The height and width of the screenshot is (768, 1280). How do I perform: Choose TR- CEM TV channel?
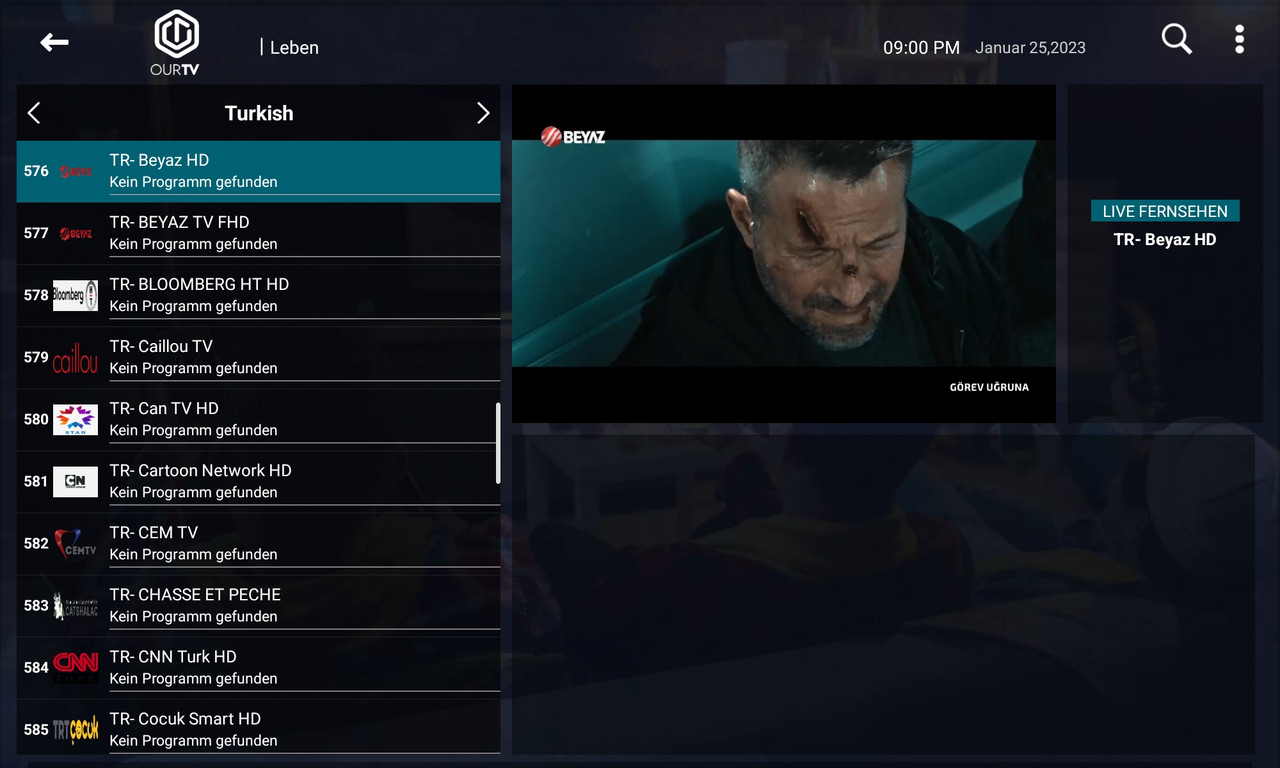[258, 543]
